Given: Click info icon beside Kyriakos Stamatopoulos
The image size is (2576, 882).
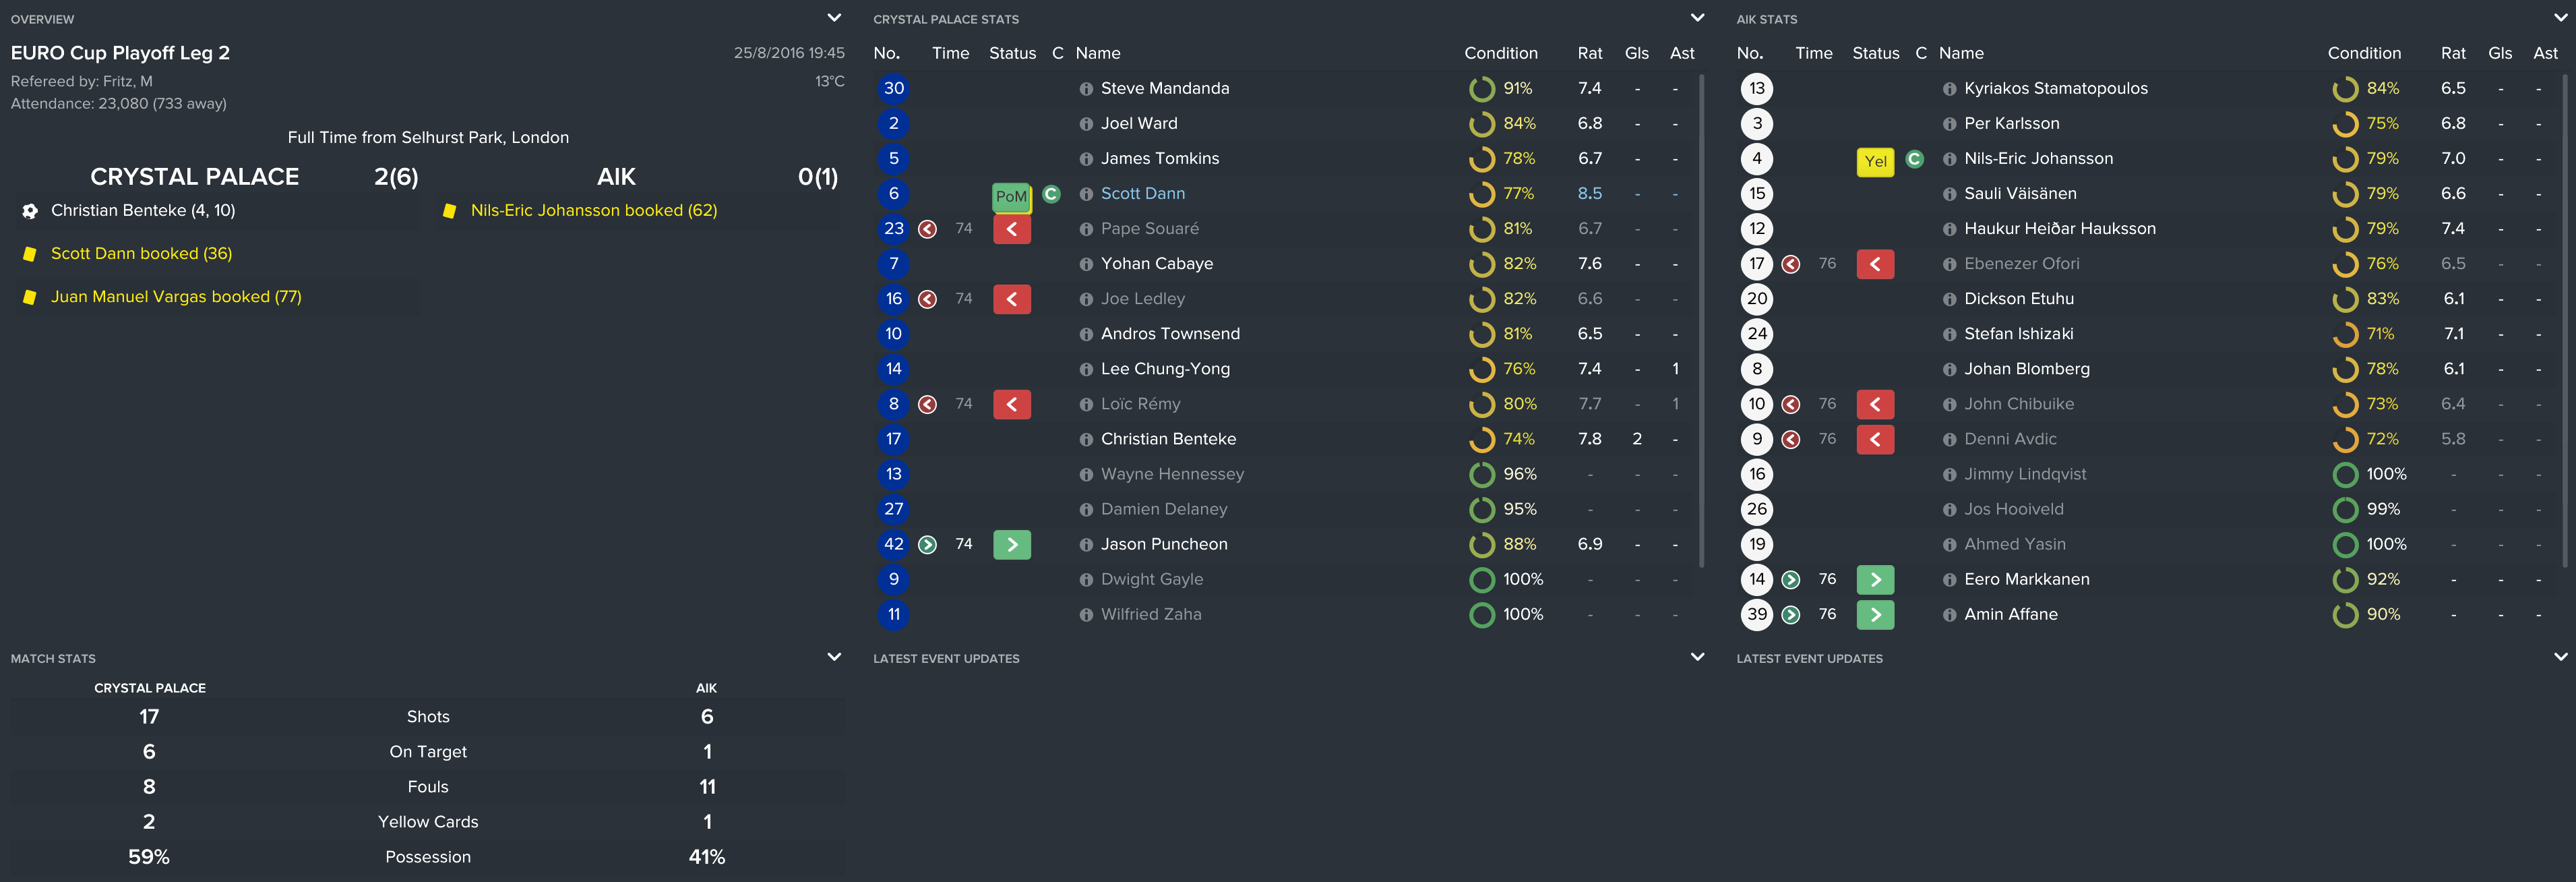Looking at the screenshot, I should point(1949,89).
